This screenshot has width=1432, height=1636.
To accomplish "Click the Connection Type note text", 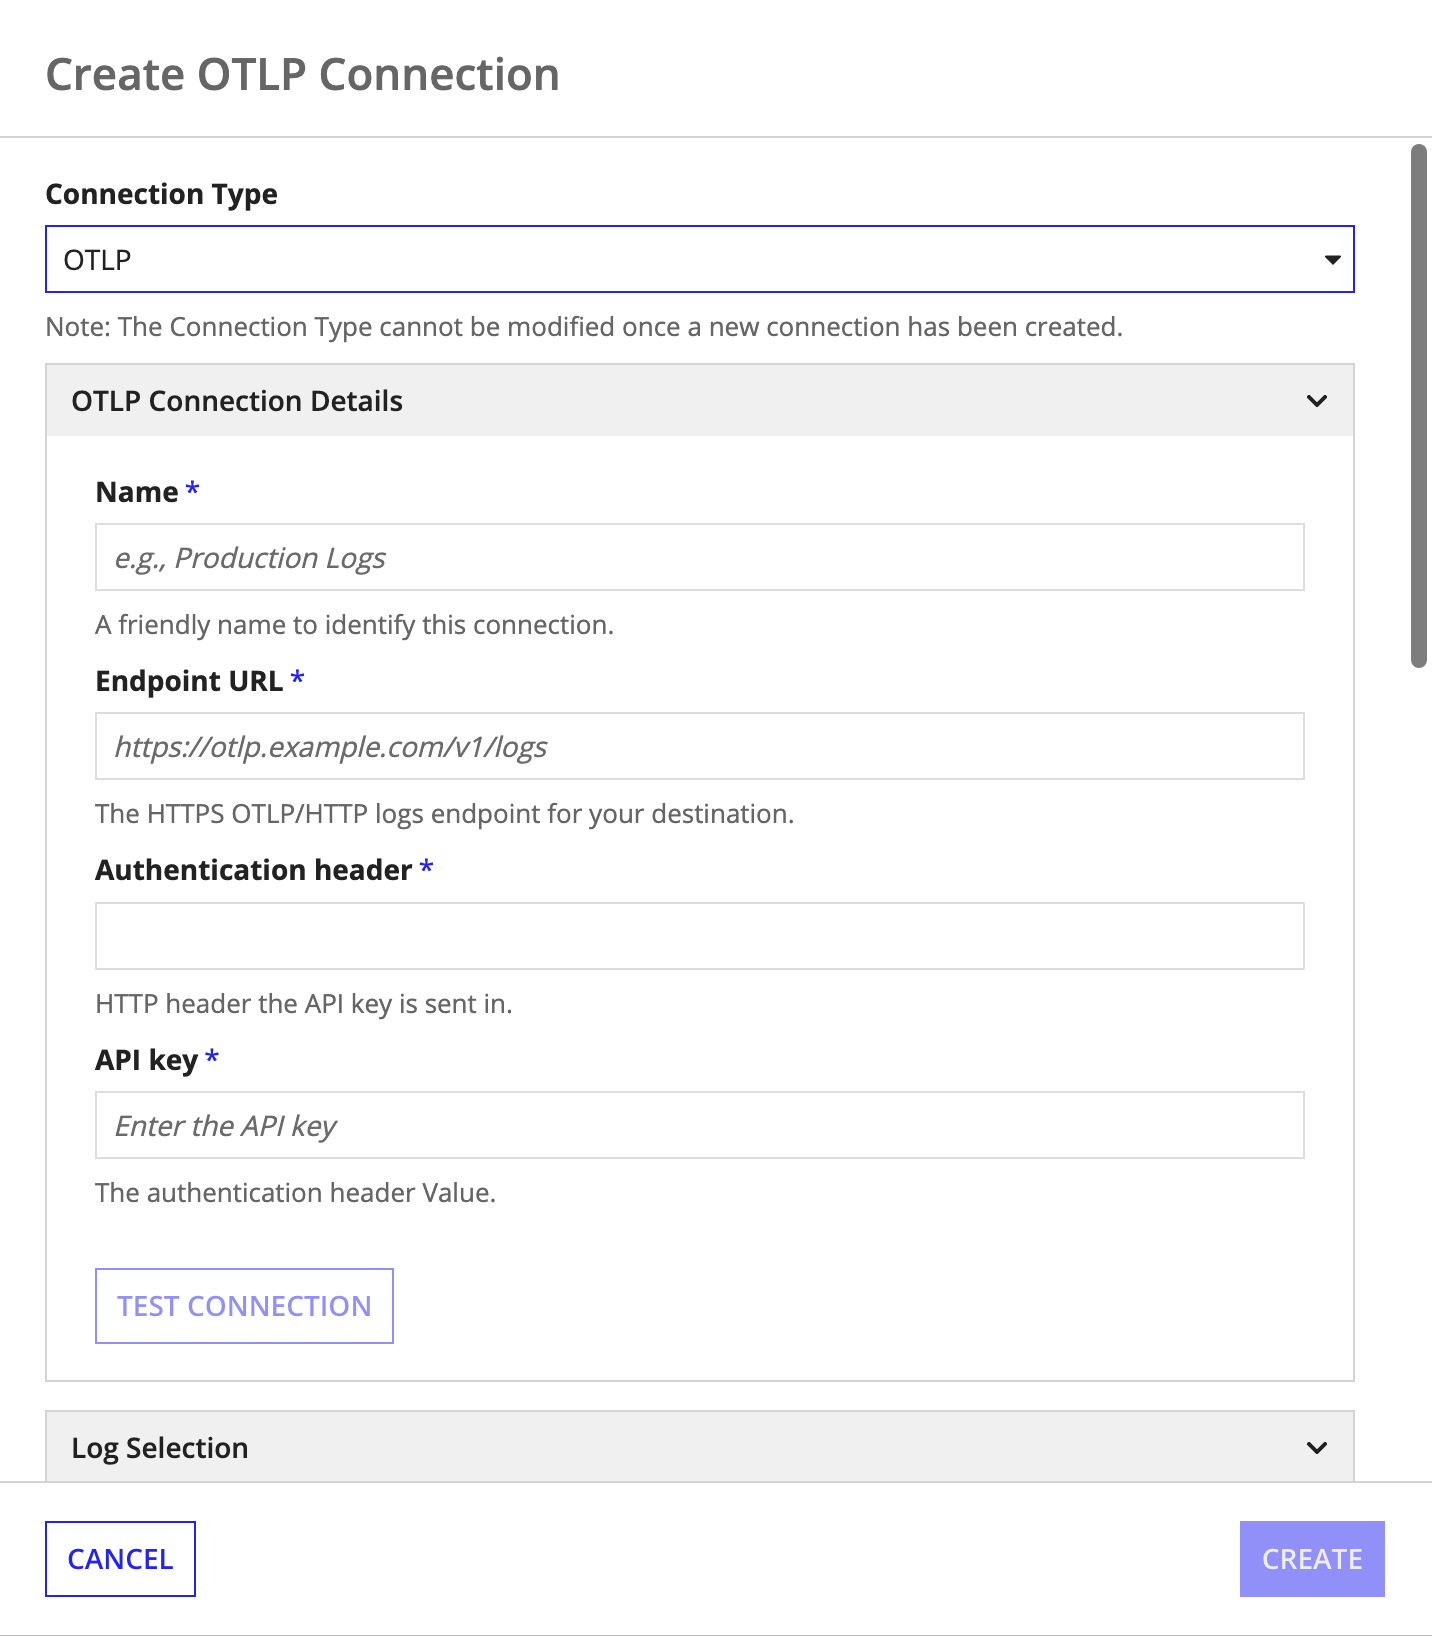I will click(584, 327).
